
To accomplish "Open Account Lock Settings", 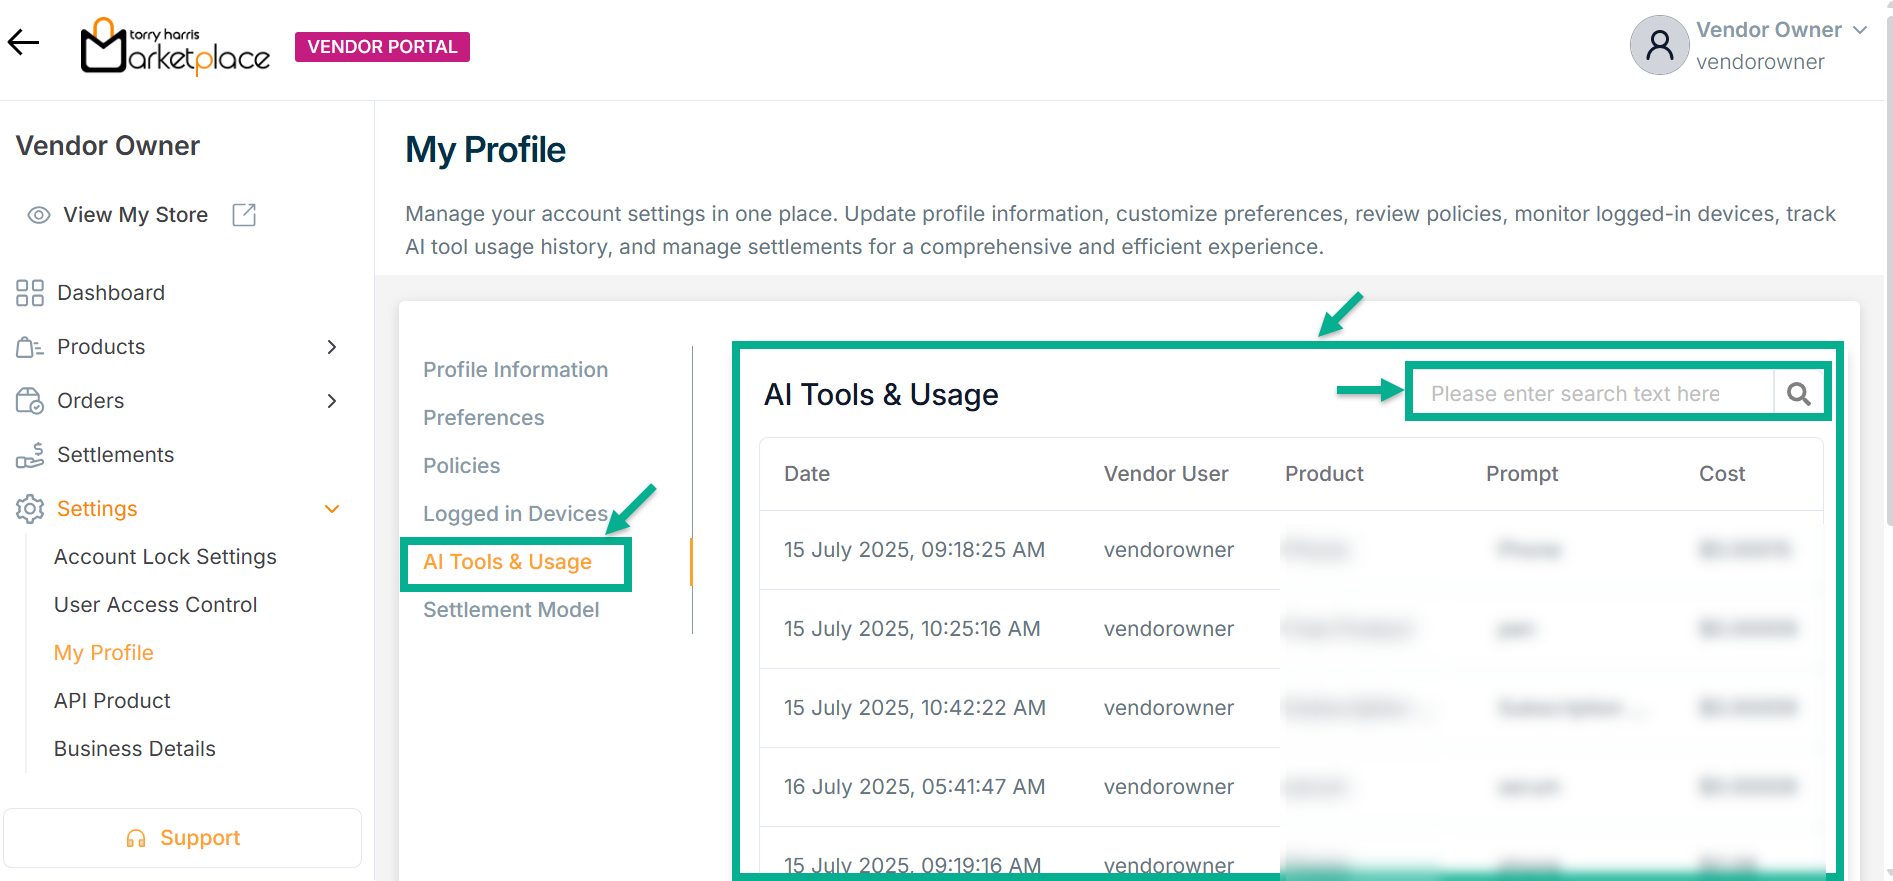I will pos(165,557).
